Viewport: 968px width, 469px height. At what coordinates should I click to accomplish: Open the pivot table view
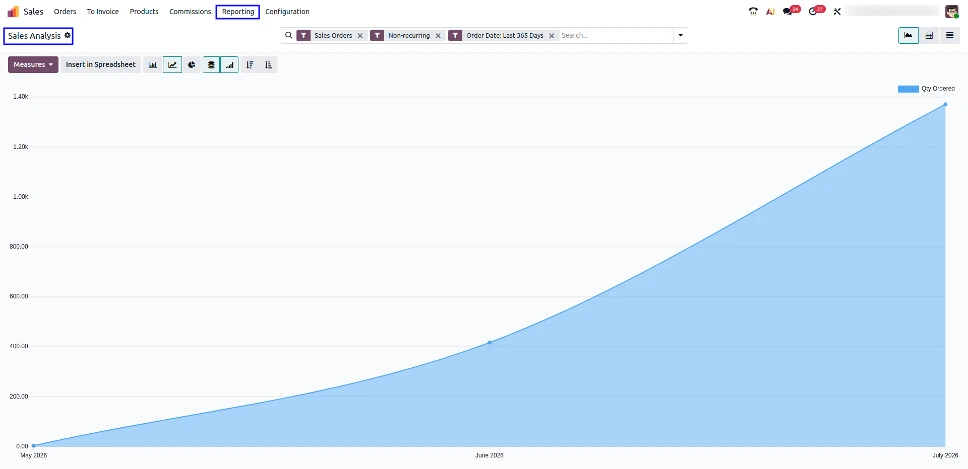click(928, 36)
